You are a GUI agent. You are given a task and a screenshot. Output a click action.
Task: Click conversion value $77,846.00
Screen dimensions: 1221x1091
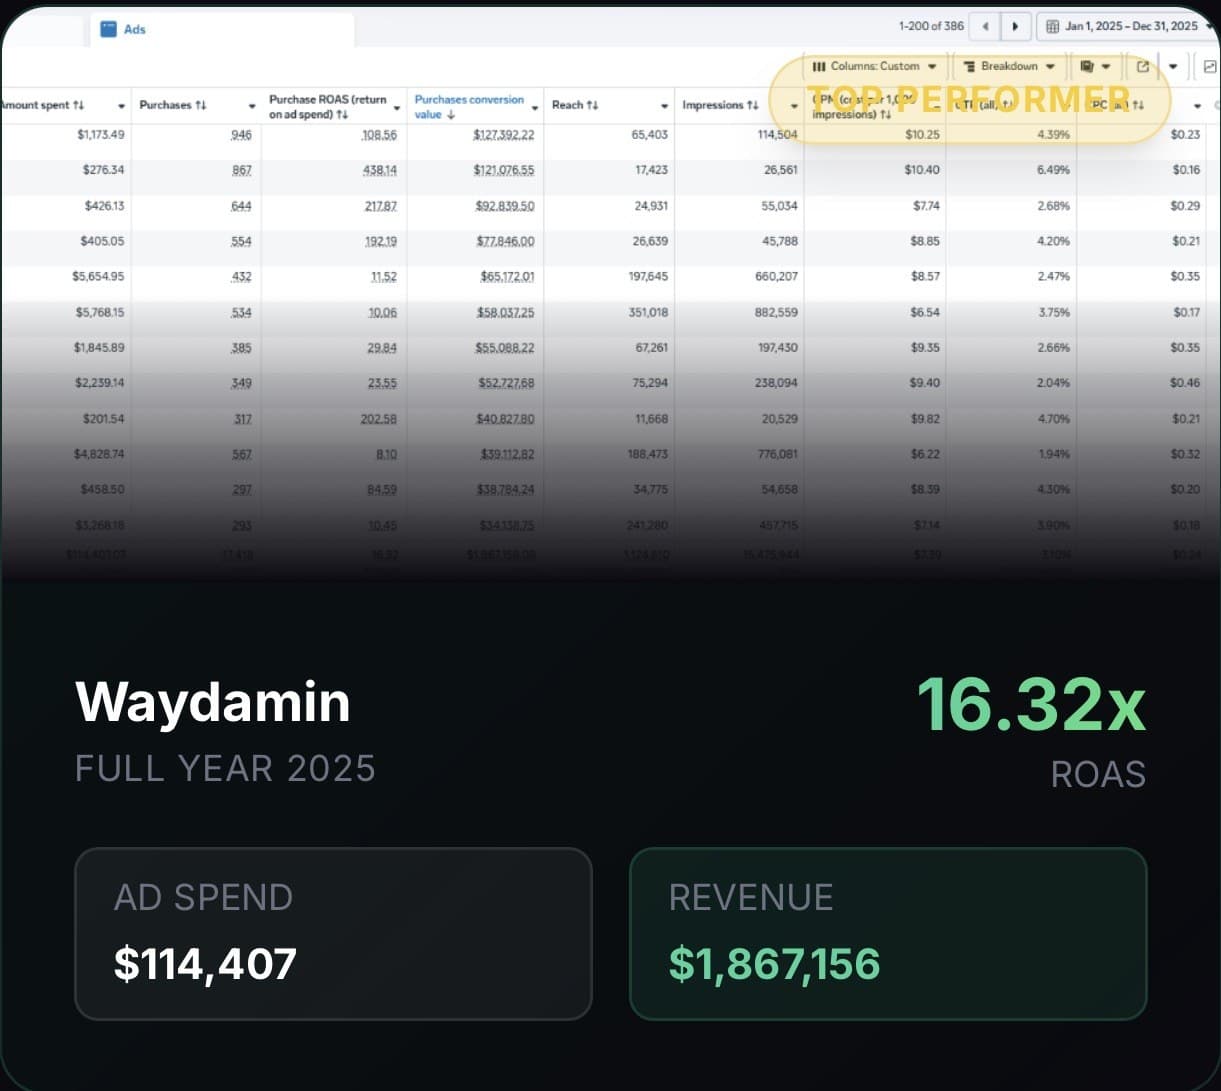(x=506, y=241)
